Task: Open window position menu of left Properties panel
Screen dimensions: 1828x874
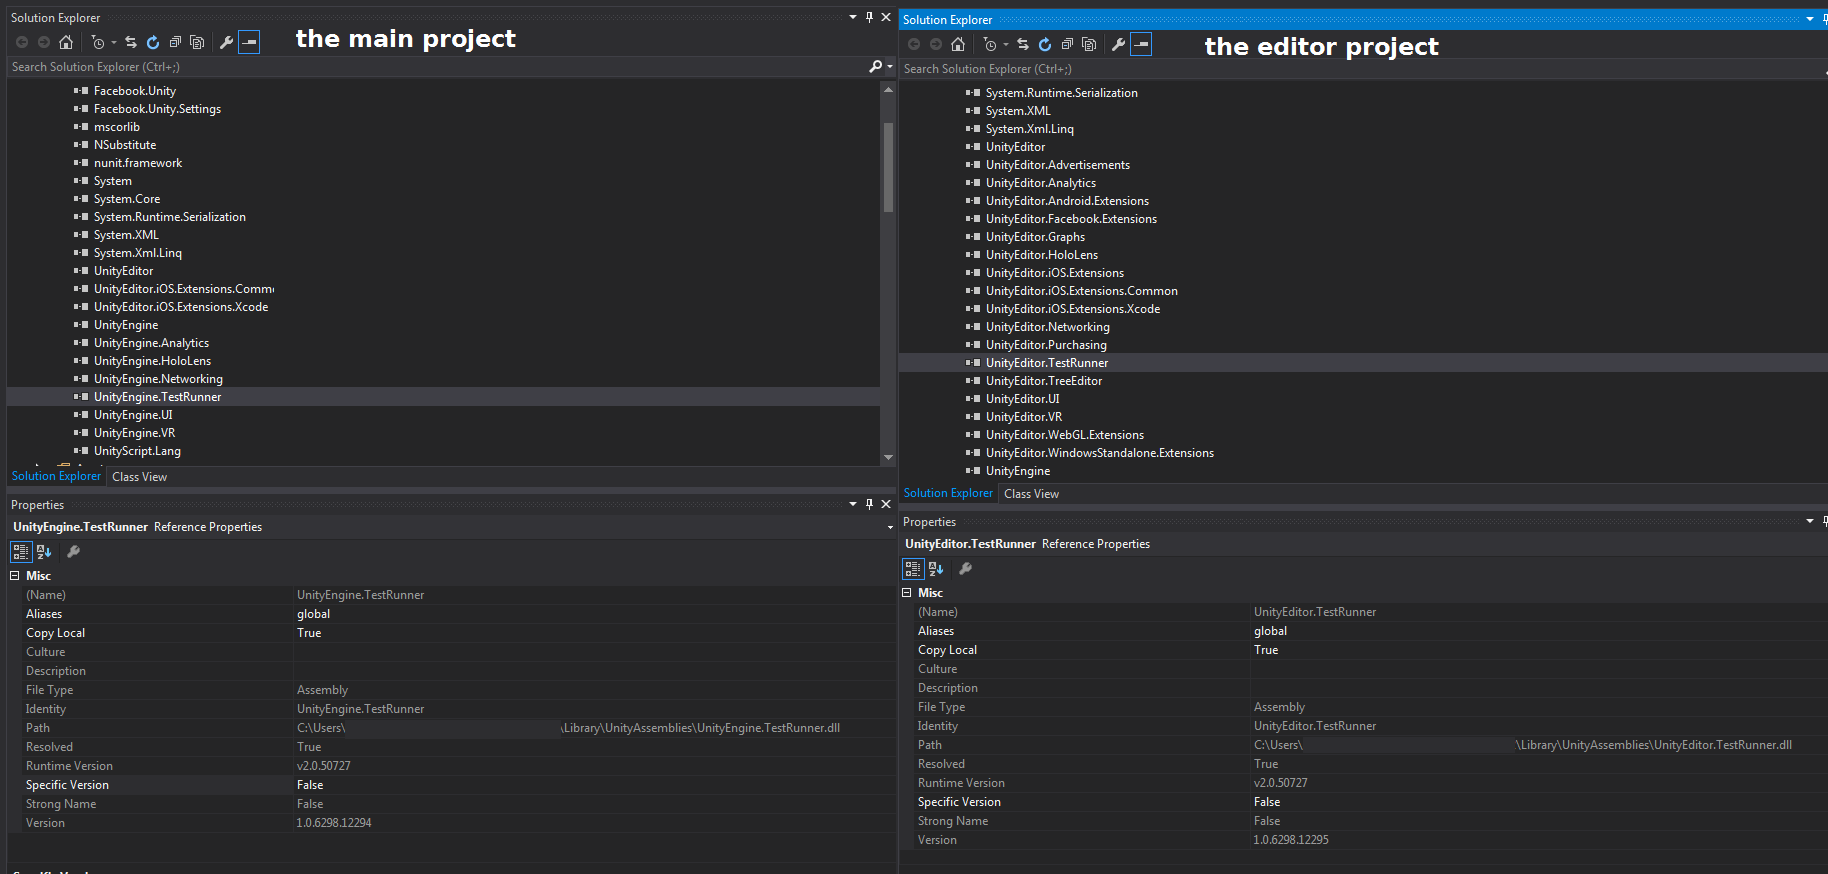Action: 853,504
